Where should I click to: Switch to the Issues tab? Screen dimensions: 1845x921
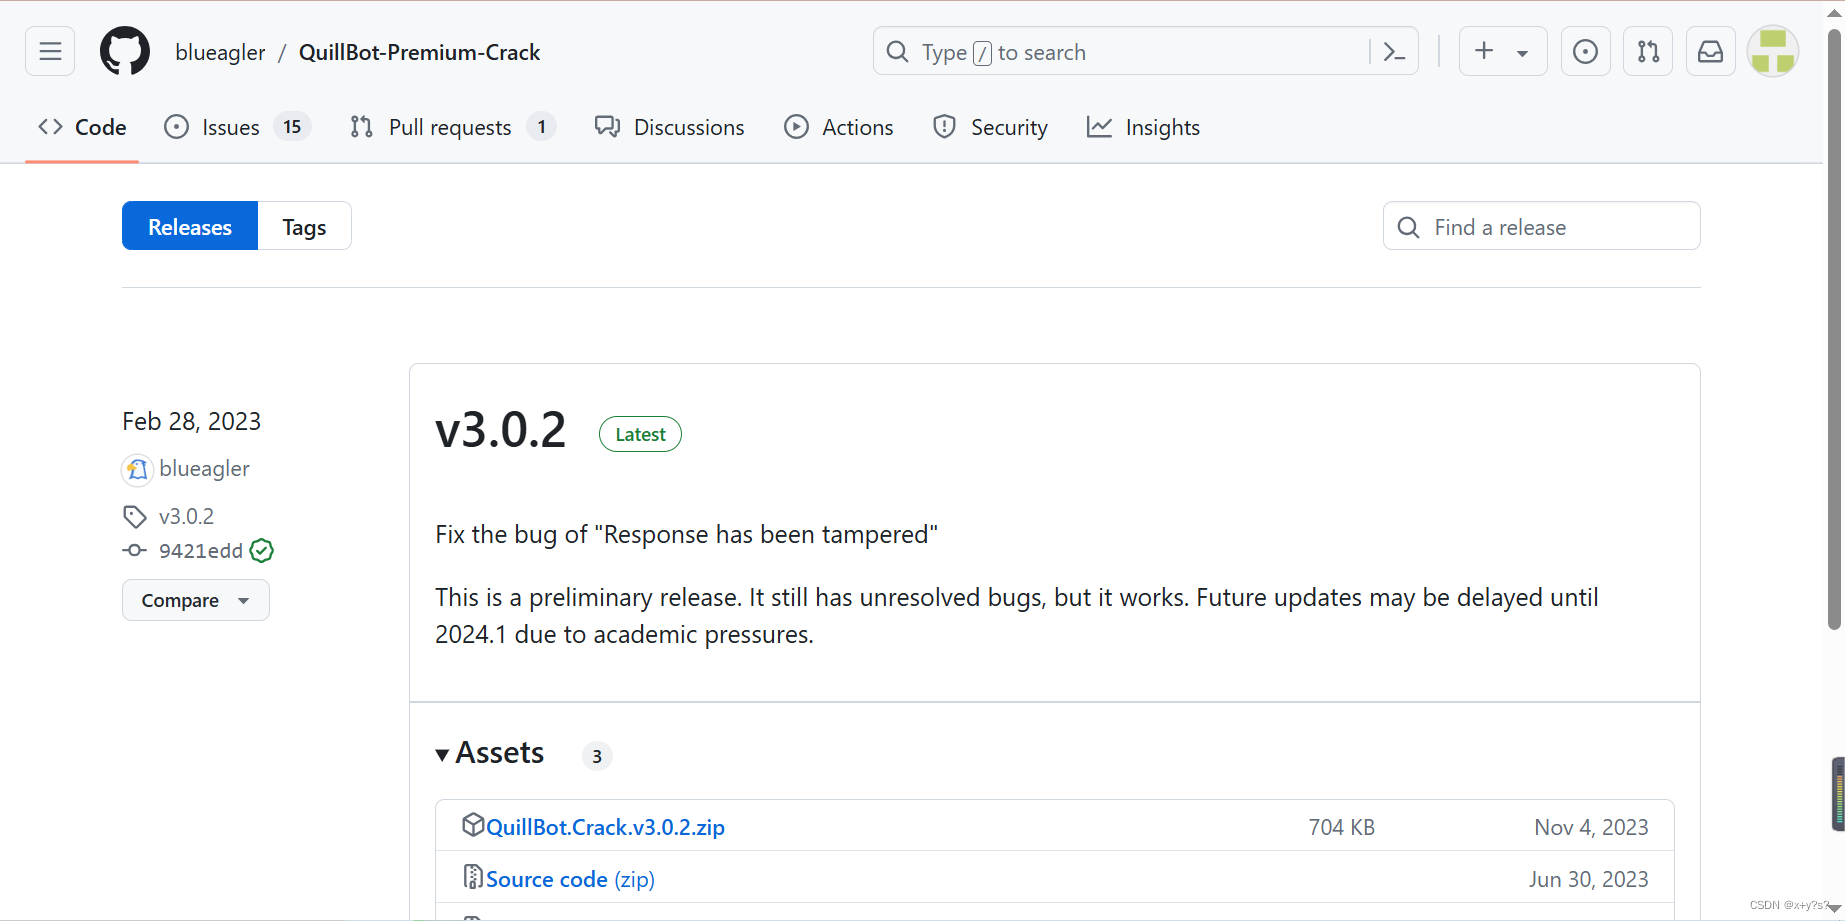pos(237,127)
